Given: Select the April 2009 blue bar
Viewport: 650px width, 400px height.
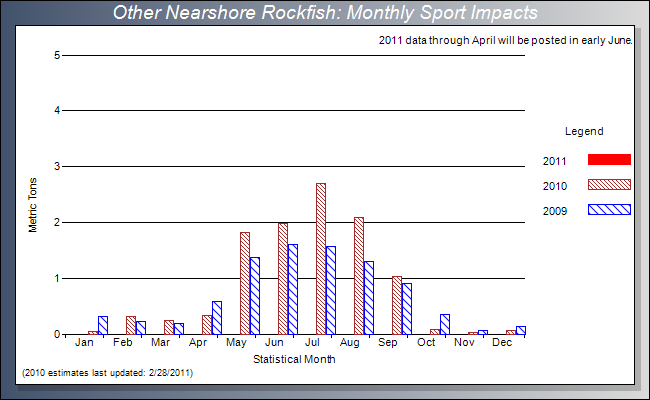Looking at the screenshot, I should [x=217, y=318].
